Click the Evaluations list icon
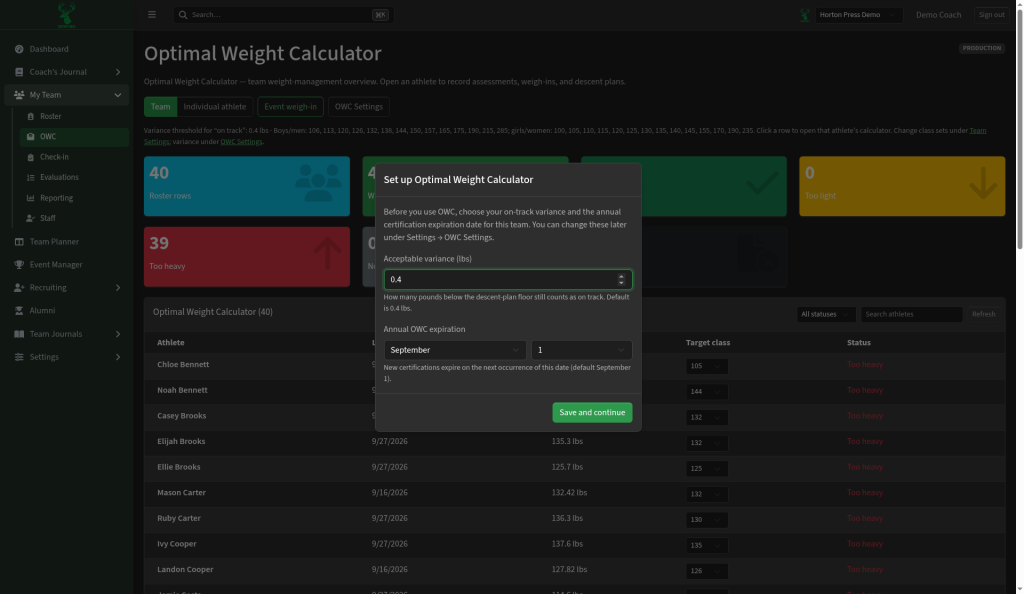Viewport: 1024px width, 594px height. pos(31,177)
